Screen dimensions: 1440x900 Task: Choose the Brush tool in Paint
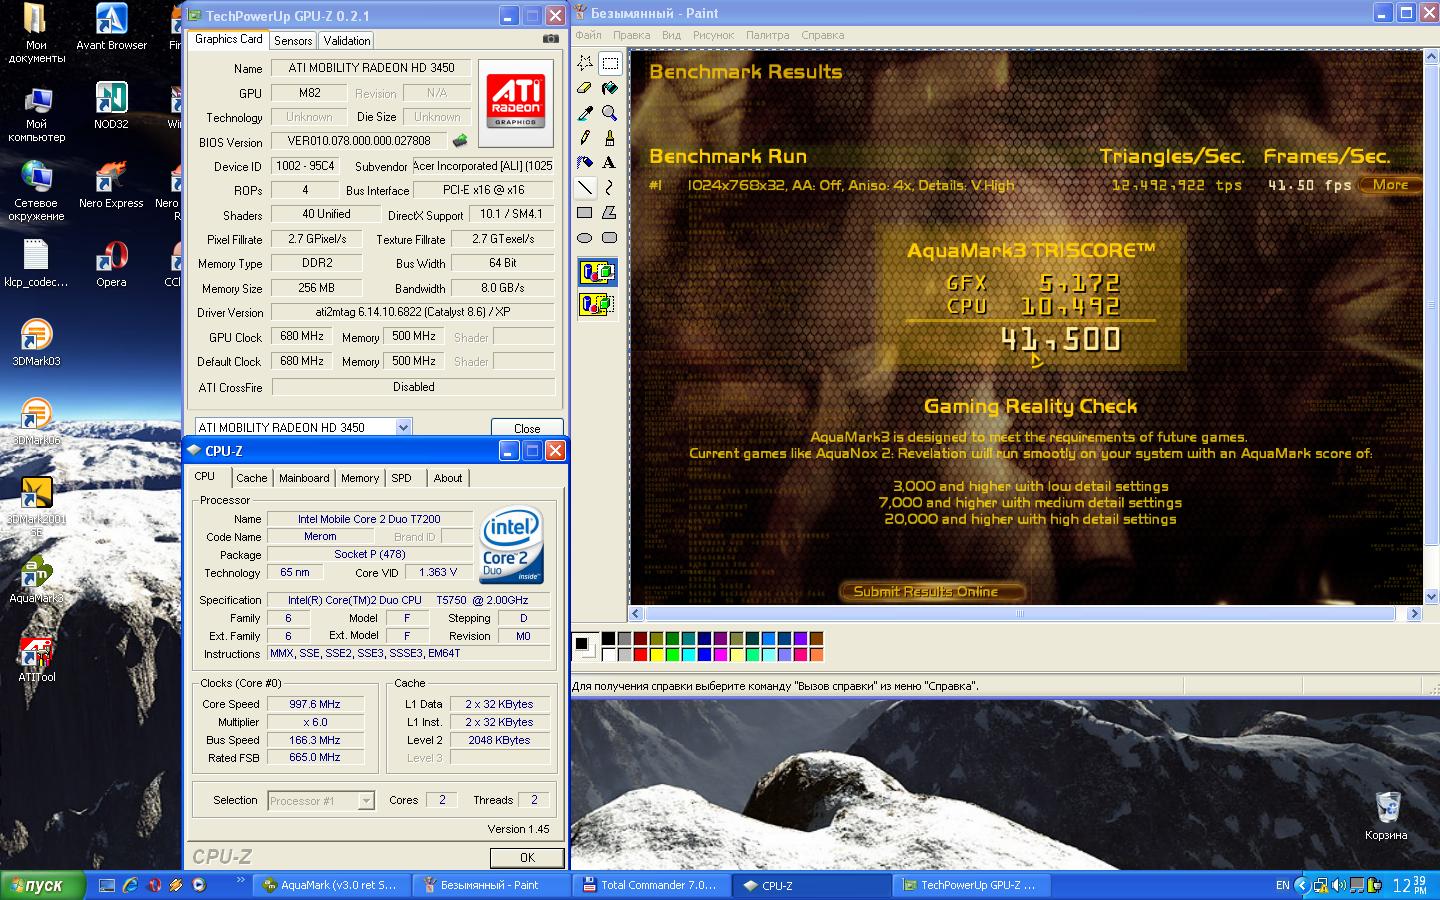pos(610,138)
